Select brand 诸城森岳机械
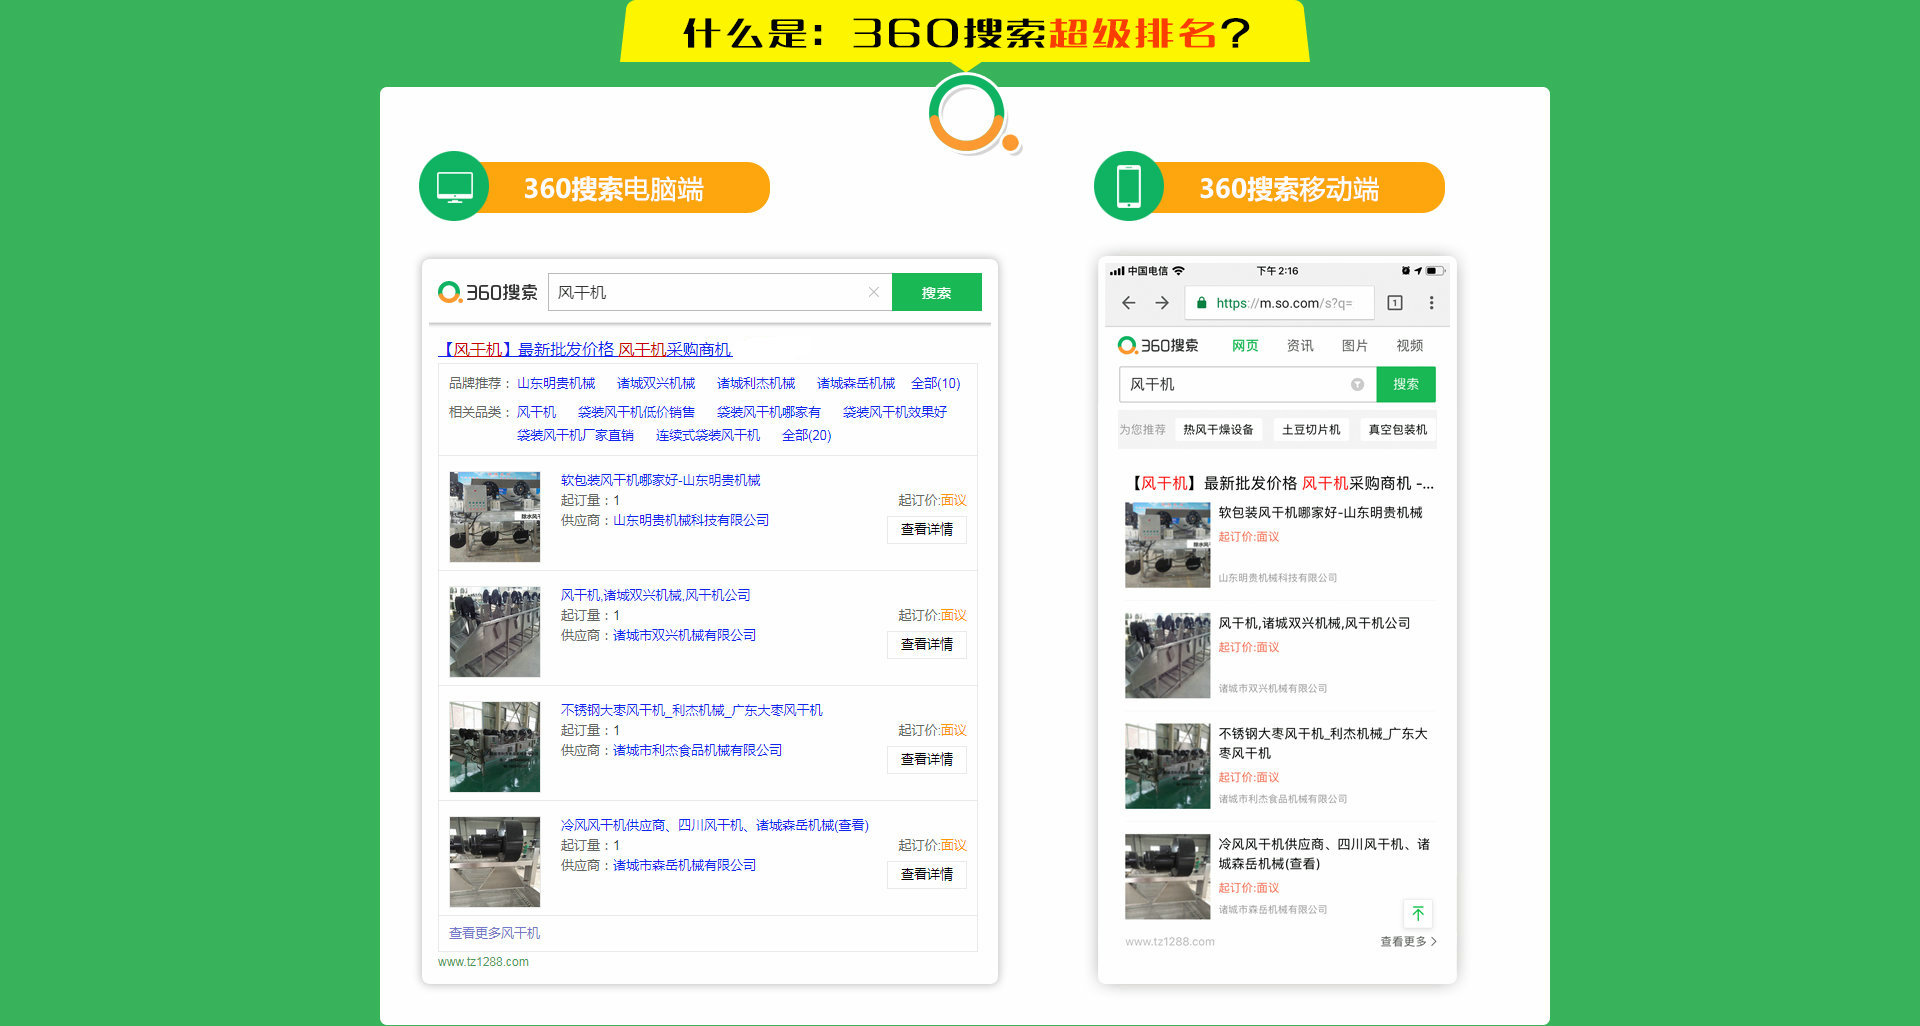 point(856,383)
